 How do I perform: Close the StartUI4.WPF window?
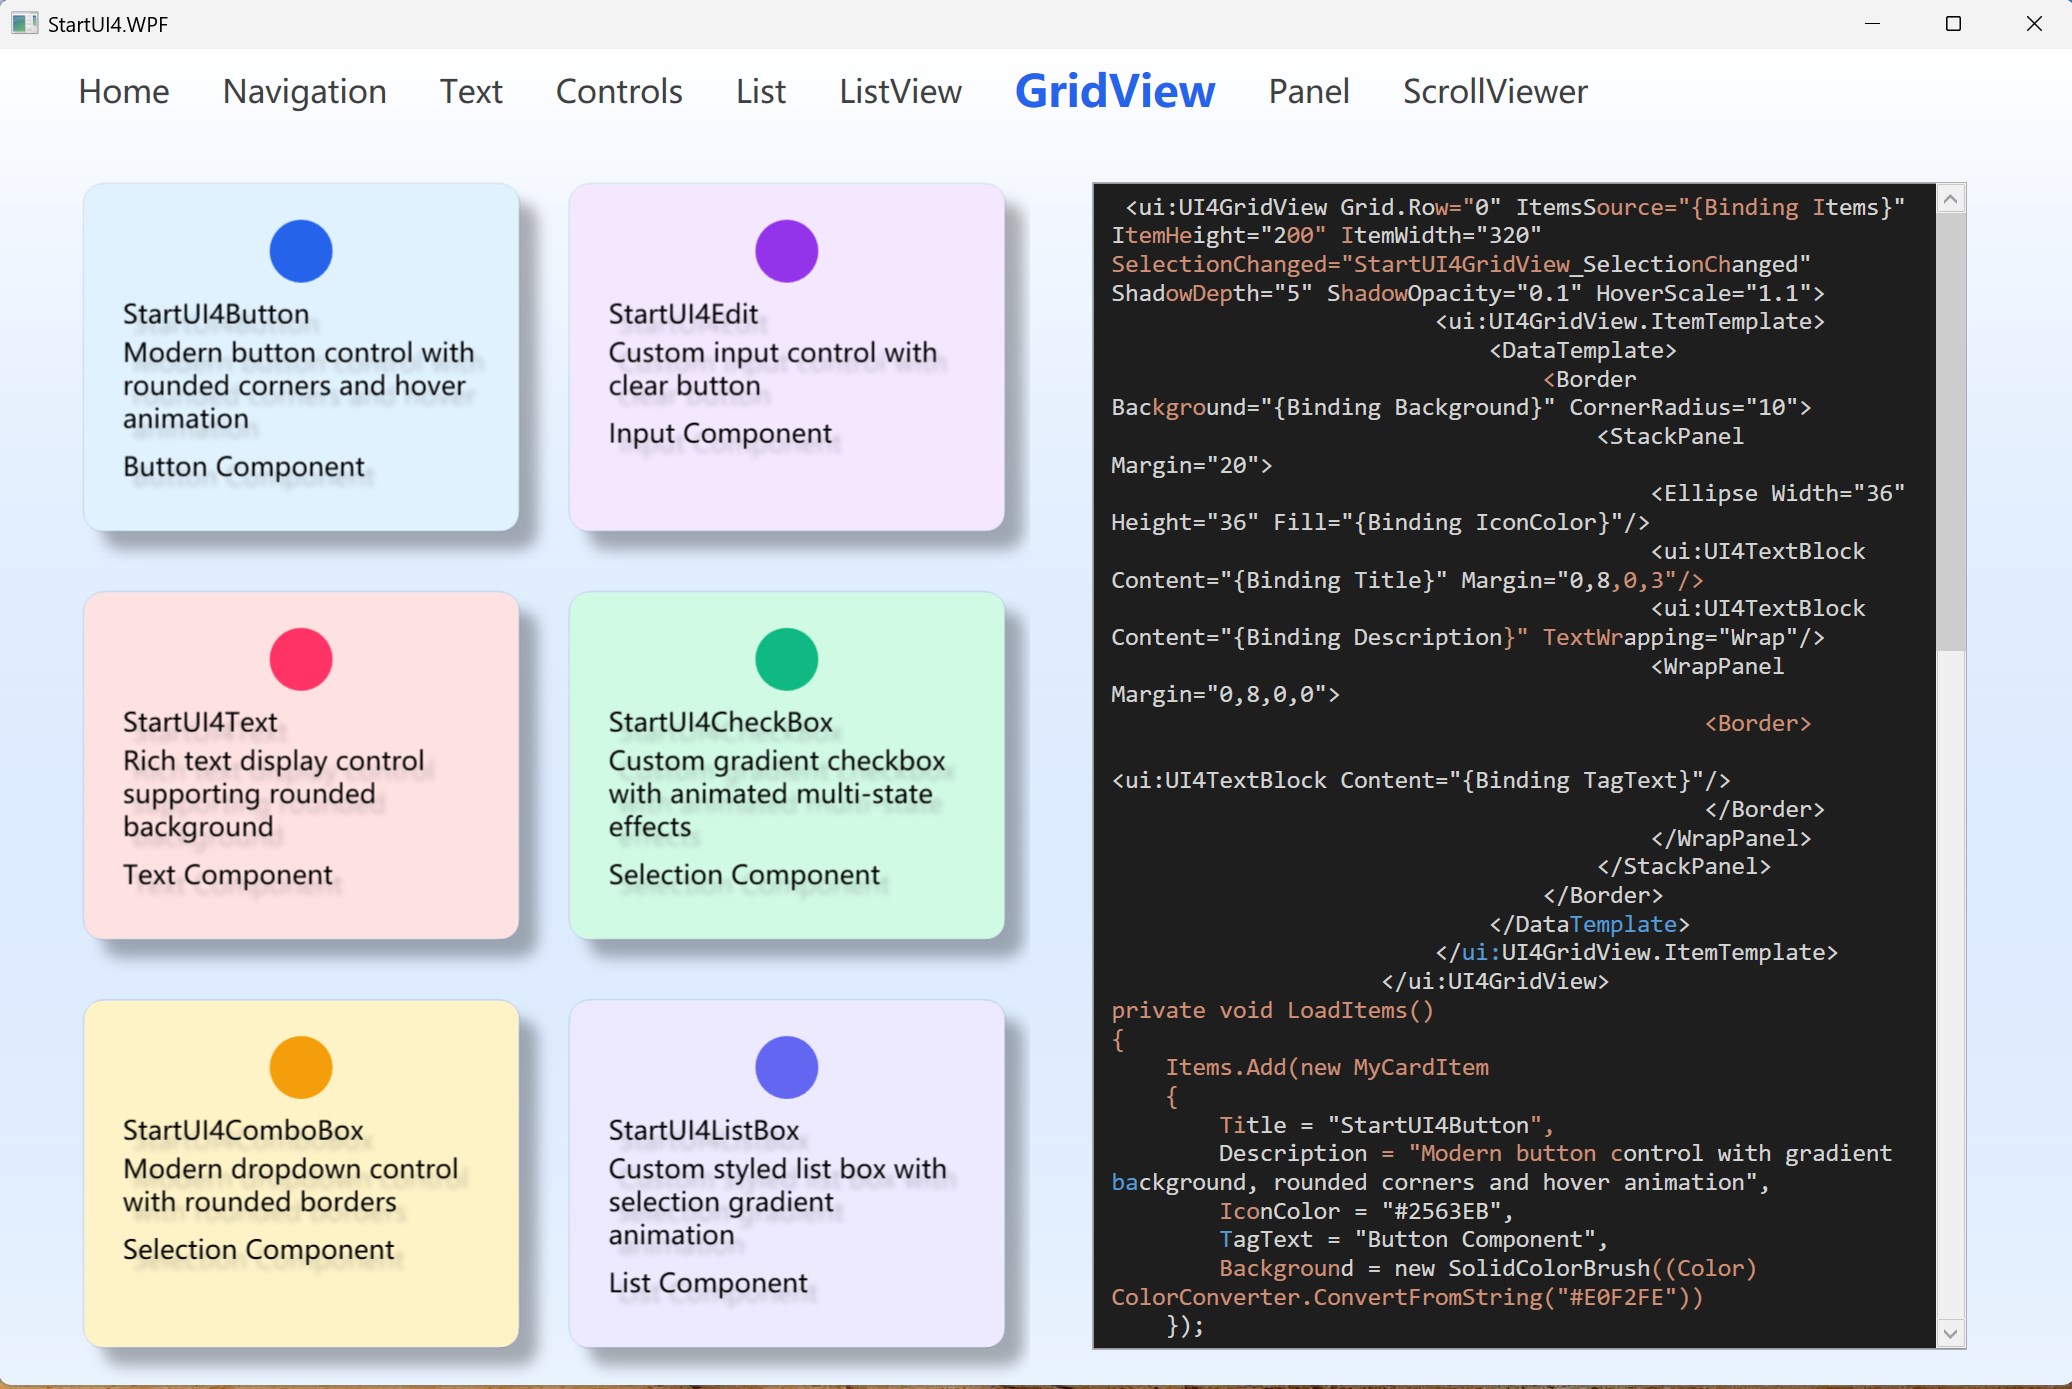tap(2034, 24)
